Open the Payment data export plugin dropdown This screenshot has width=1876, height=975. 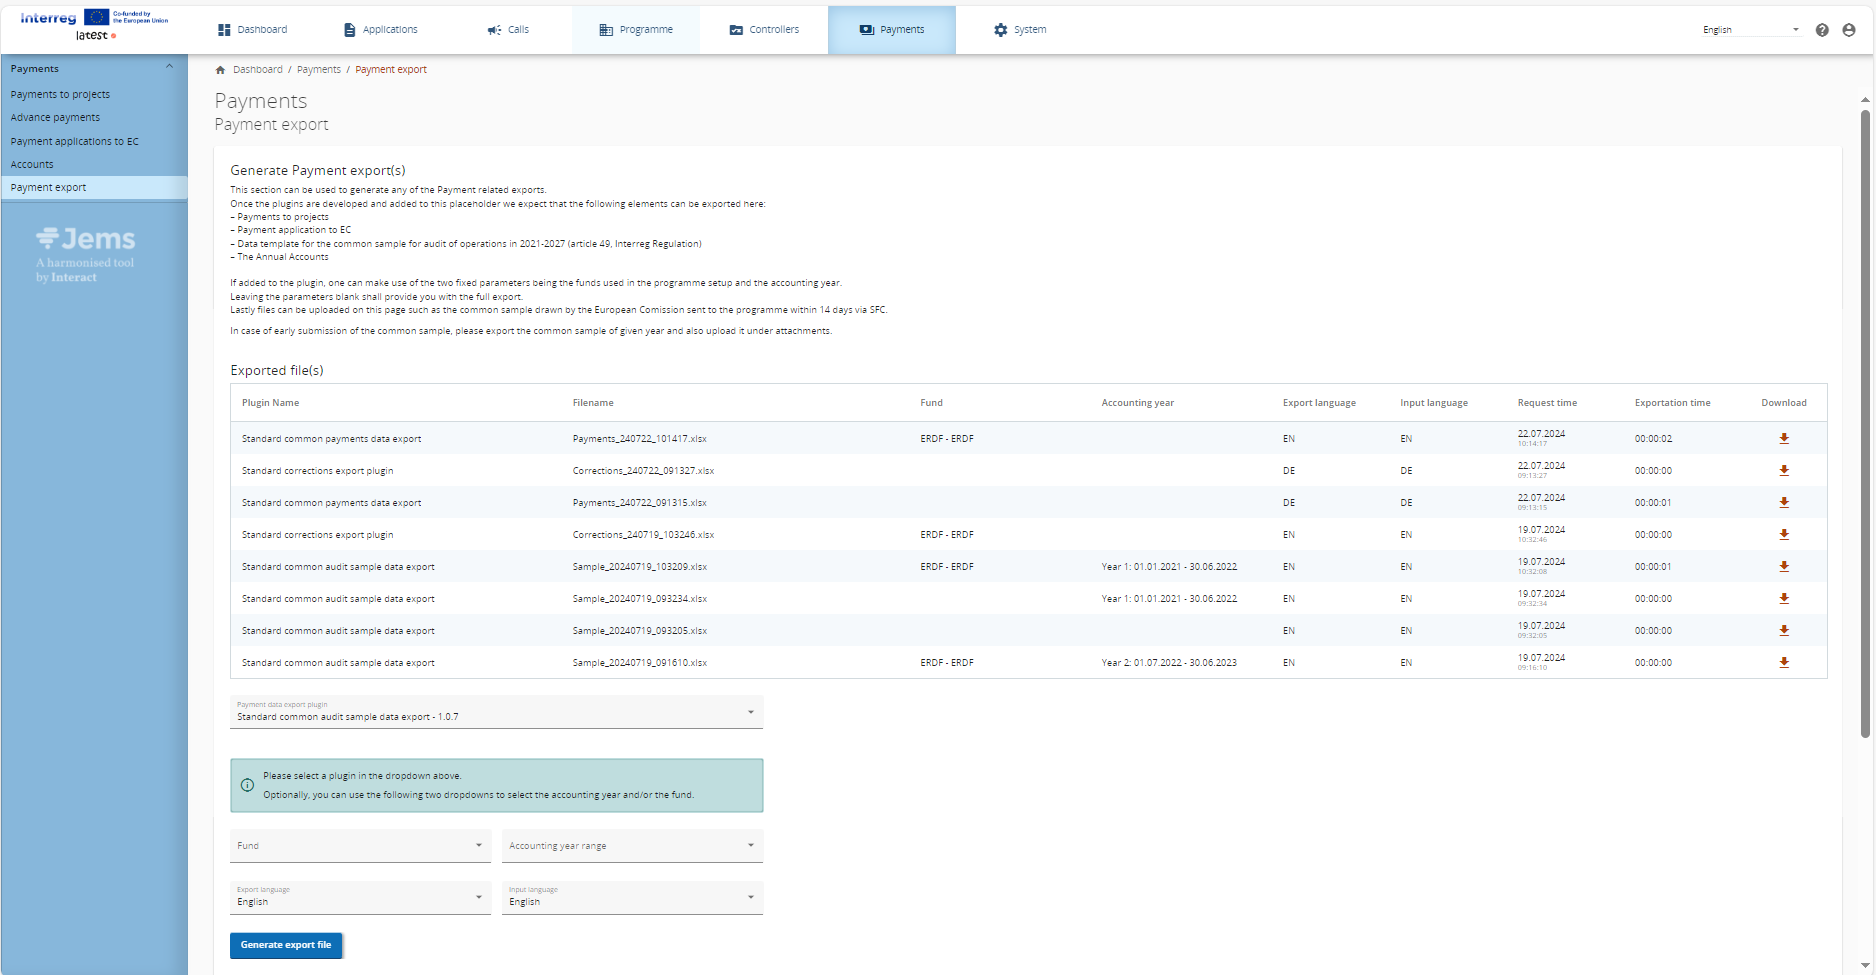(496, 712)
